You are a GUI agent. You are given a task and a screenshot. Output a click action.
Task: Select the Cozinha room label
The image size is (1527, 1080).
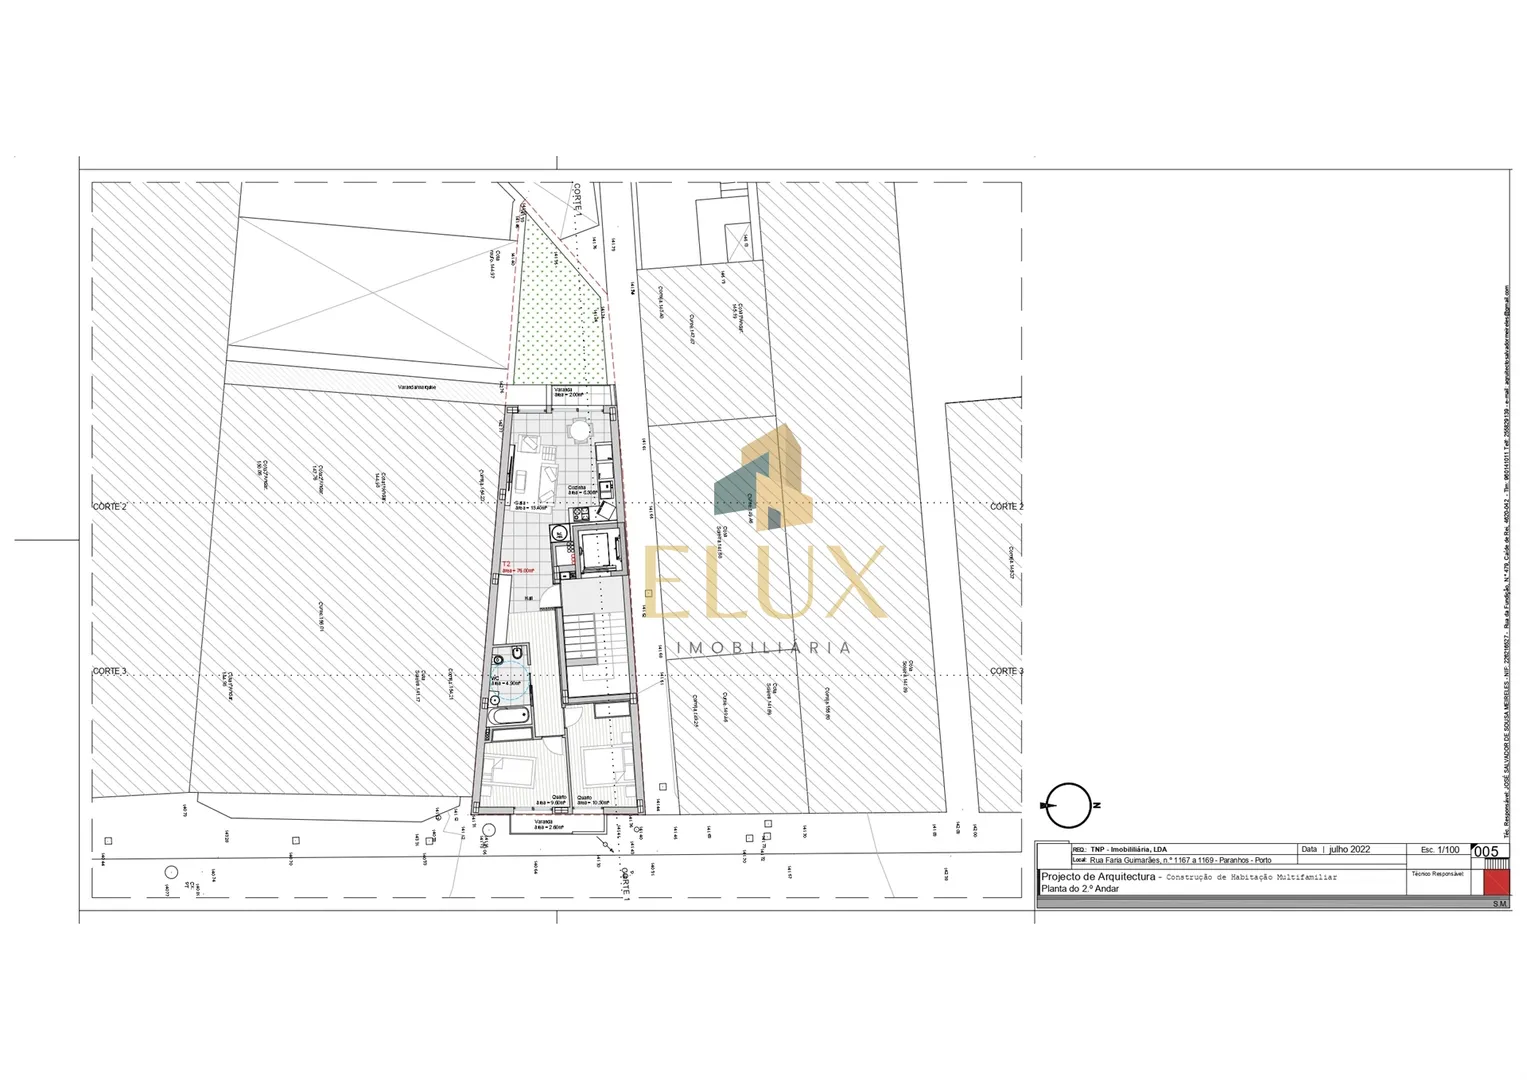(579, 487)
